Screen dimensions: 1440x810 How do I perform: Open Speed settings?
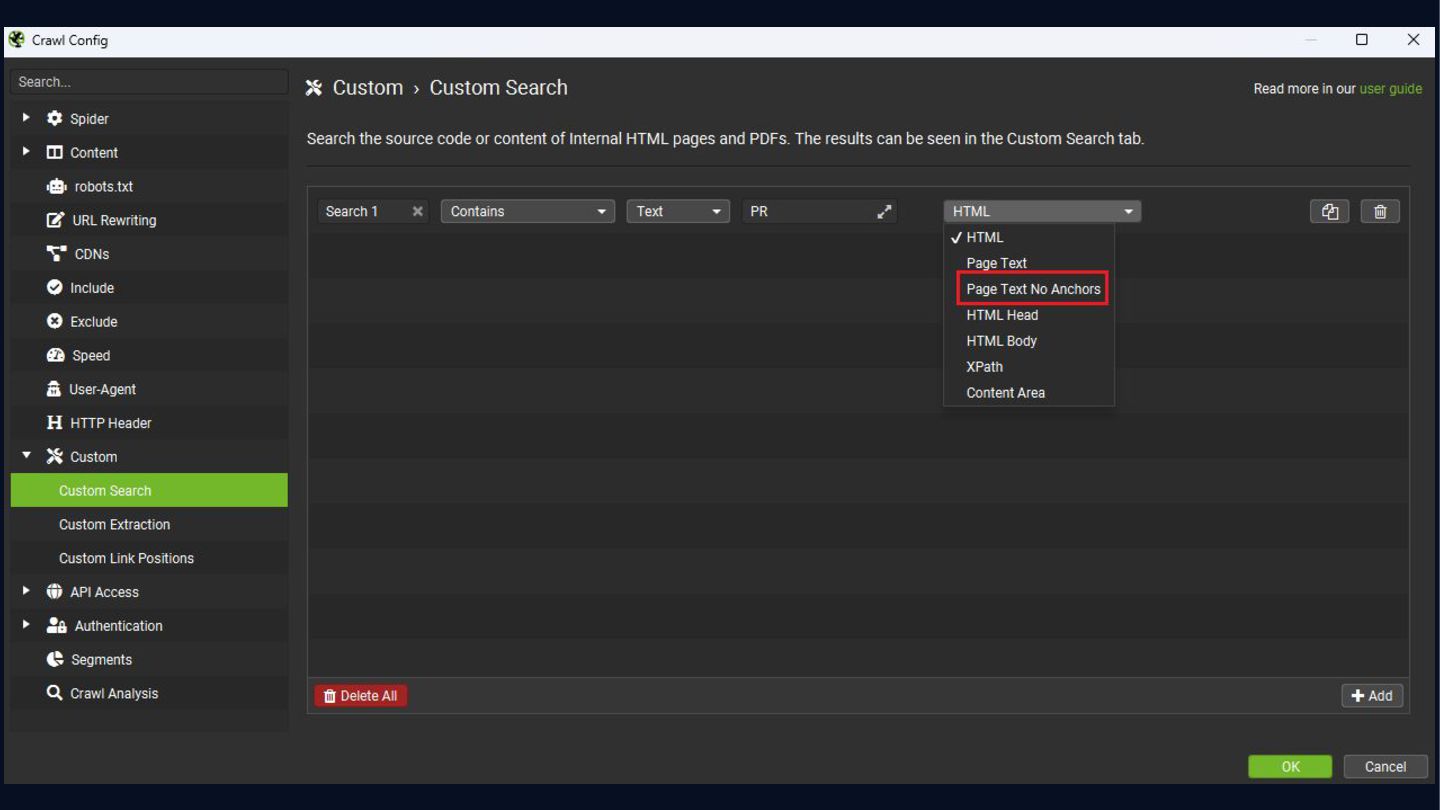149,355
